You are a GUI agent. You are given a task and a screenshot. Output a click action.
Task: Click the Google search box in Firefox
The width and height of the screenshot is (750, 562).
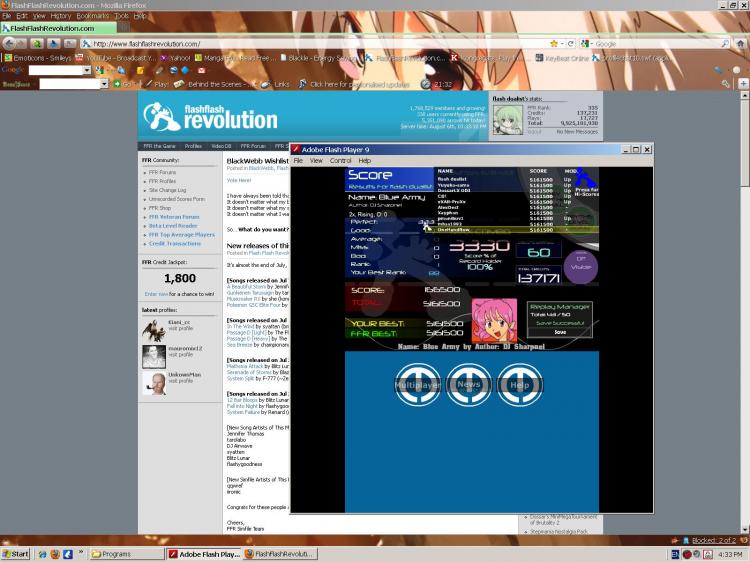coord(655,44)
